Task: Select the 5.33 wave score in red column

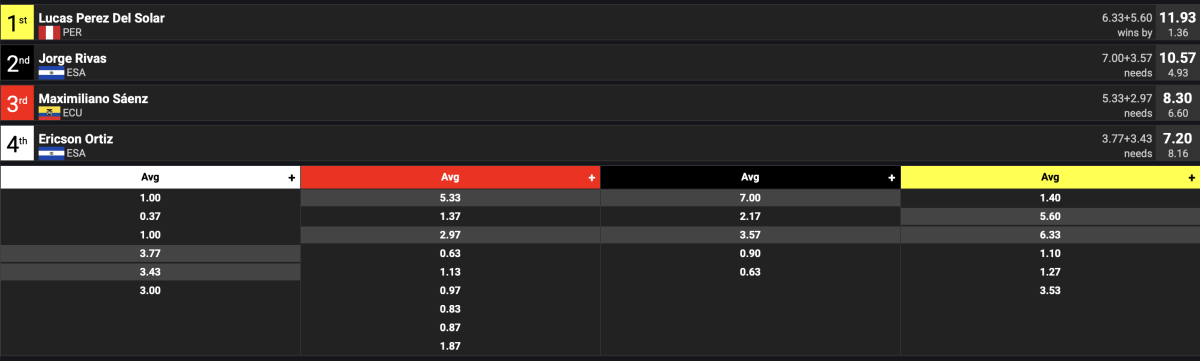Action: pyautogui.click(x=450, y=199)
